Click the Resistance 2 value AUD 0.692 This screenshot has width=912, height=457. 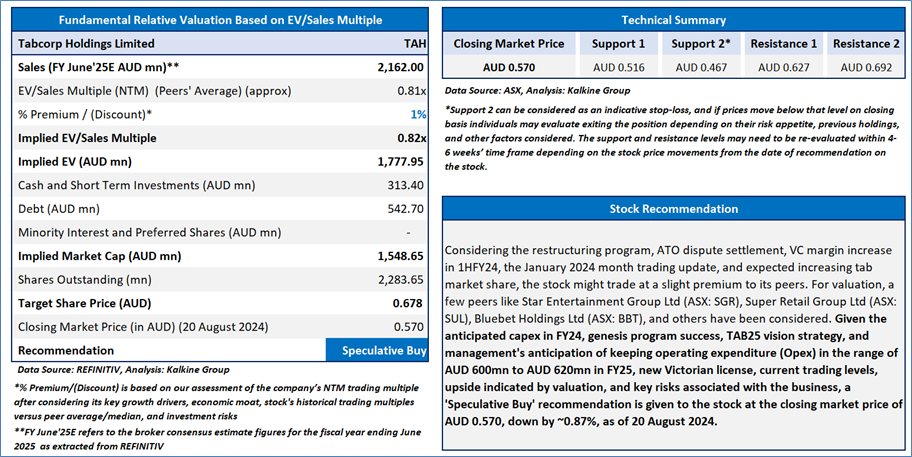(x=866, y=67)
